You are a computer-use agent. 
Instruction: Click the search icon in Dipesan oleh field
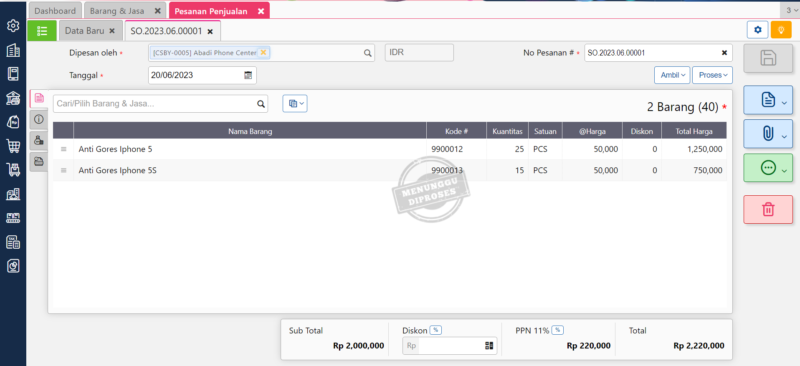pos(367,53)
